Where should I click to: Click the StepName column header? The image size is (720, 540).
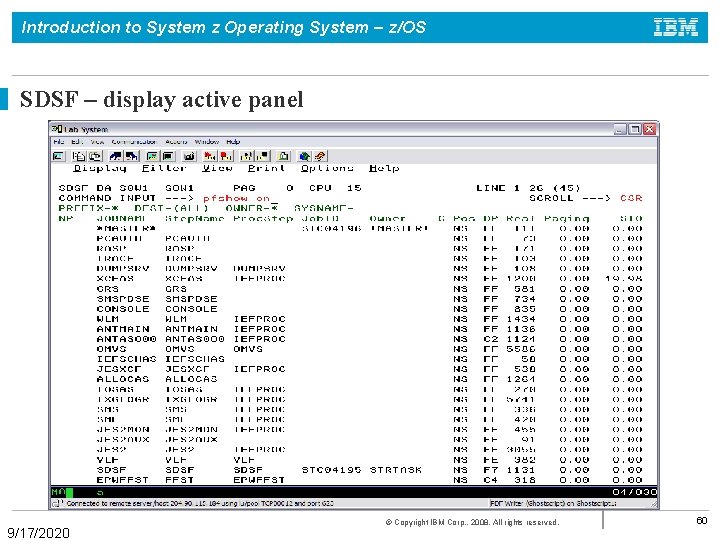[x=195, y=219]
